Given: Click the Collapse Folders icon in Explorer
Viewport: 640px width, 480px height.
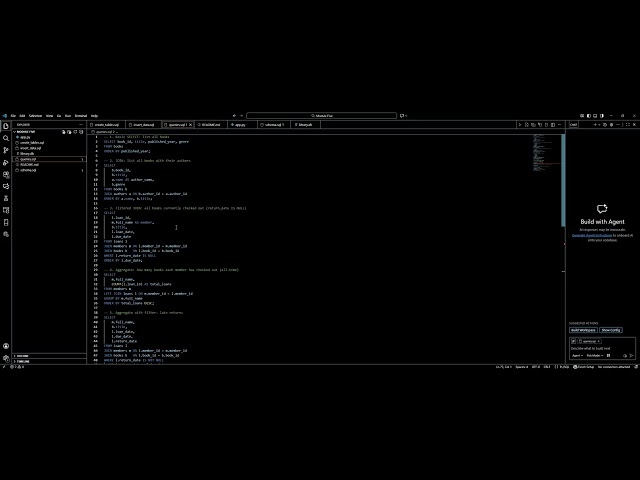Looking at the screenshot, I should click(x=81, y=132).
